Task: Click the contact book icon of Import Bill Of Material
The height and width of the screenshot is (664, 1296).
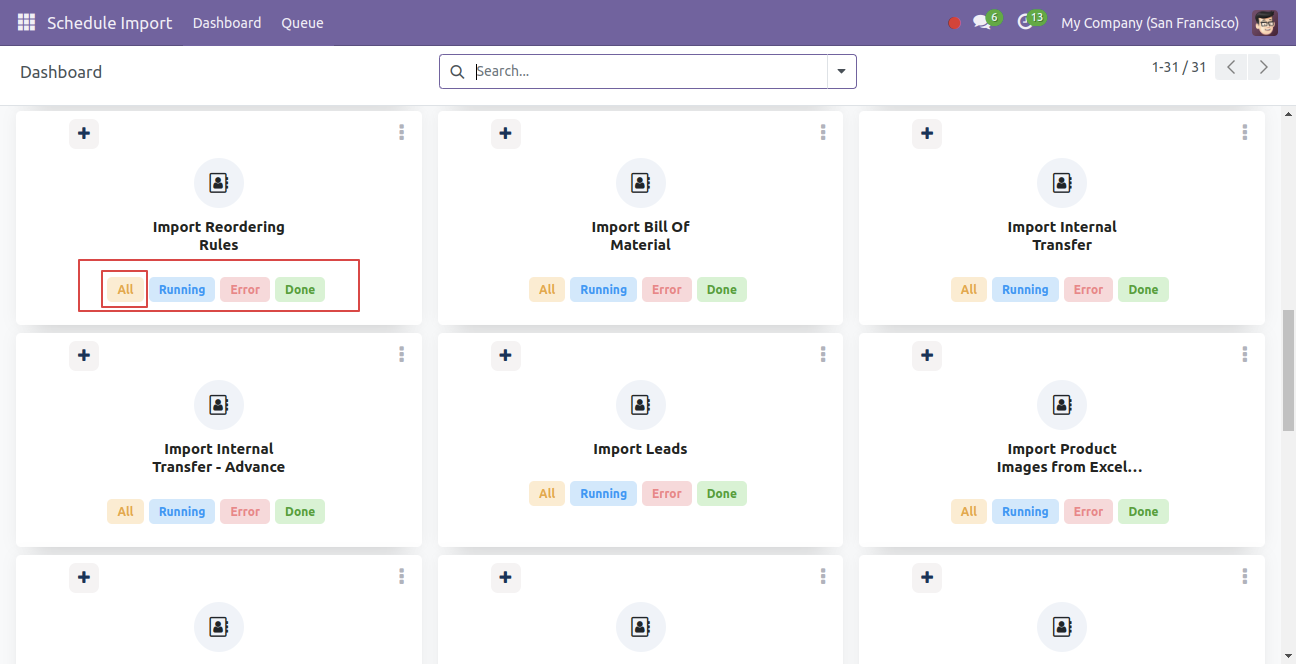Action: coord(641,183)
